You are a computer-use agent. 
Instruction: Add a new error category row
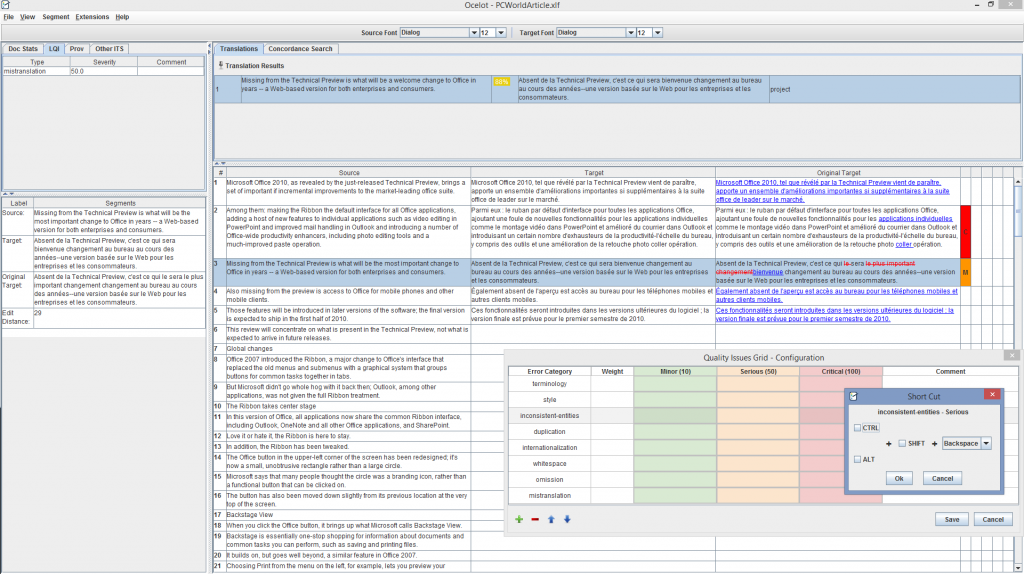519,520
